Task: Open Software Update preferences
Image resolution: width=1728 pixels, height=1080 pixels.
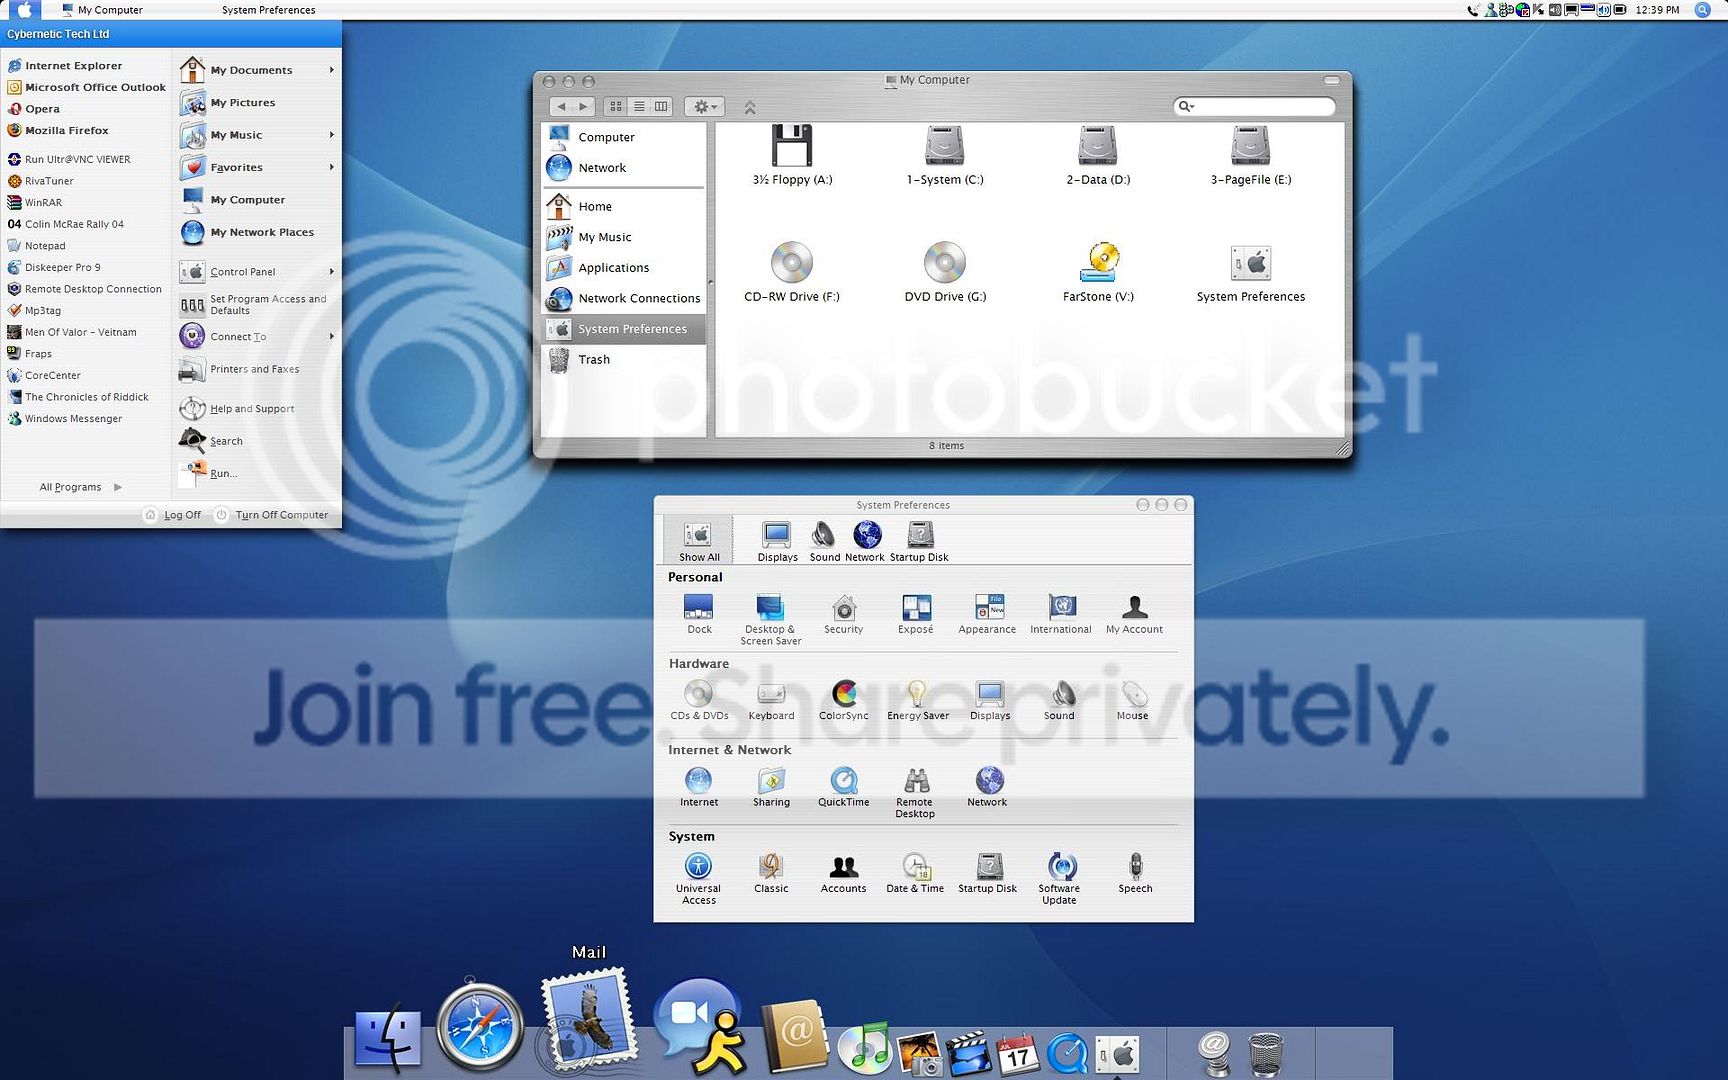Action: [1059, 879]
